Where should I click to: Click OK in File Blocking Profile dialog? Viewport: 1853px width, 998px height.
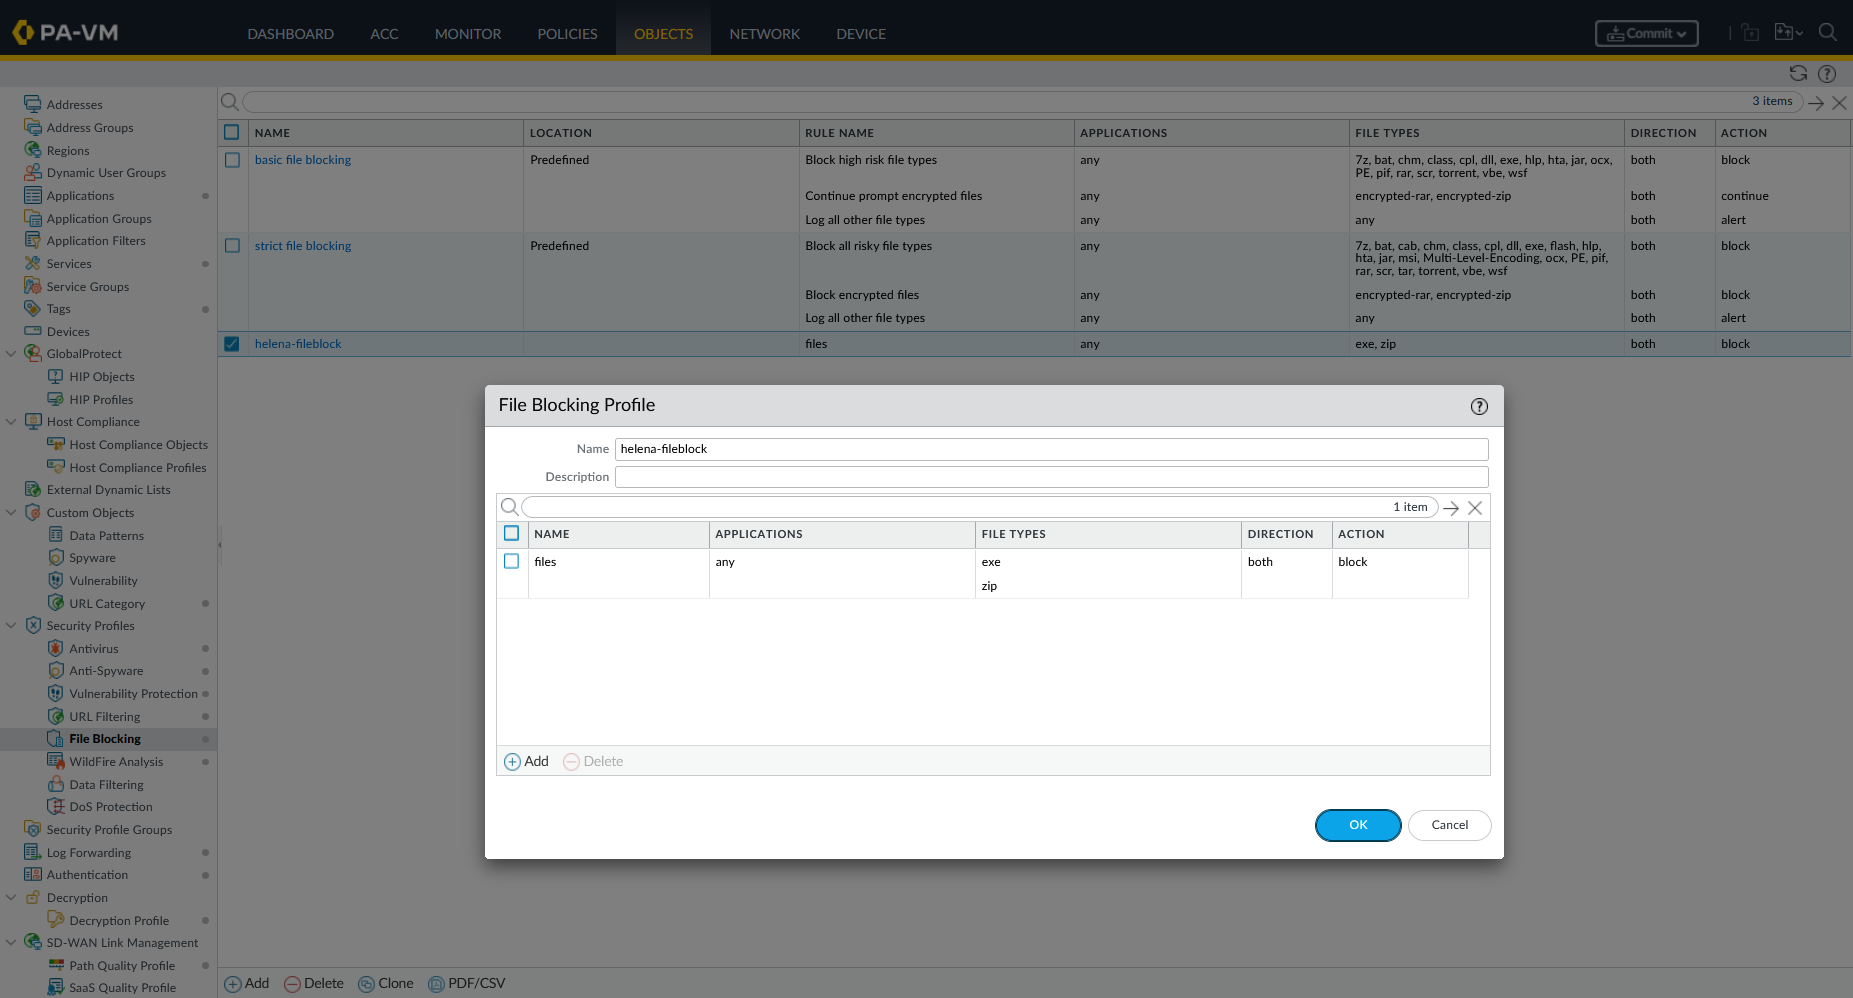tap(1358, 825)
